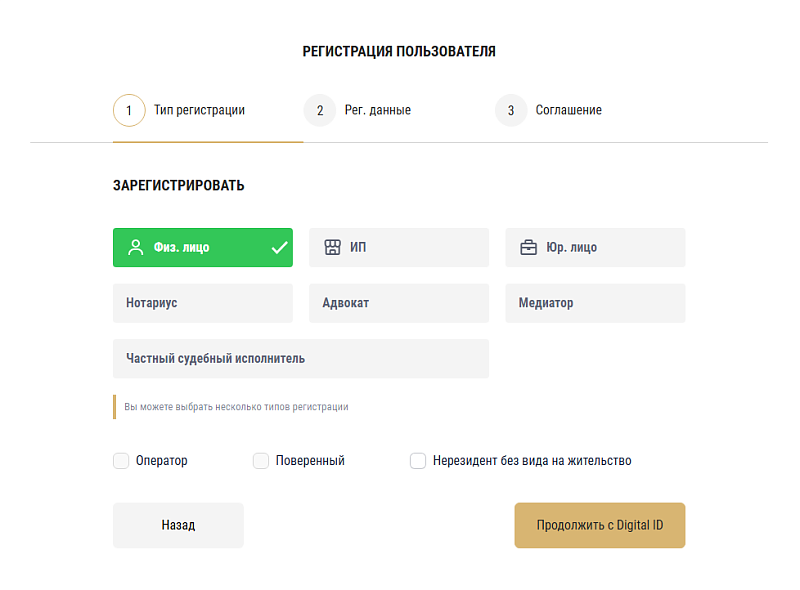Enable the Оператор checkbox
Screen dimensions: 800x590
point(121,461)
